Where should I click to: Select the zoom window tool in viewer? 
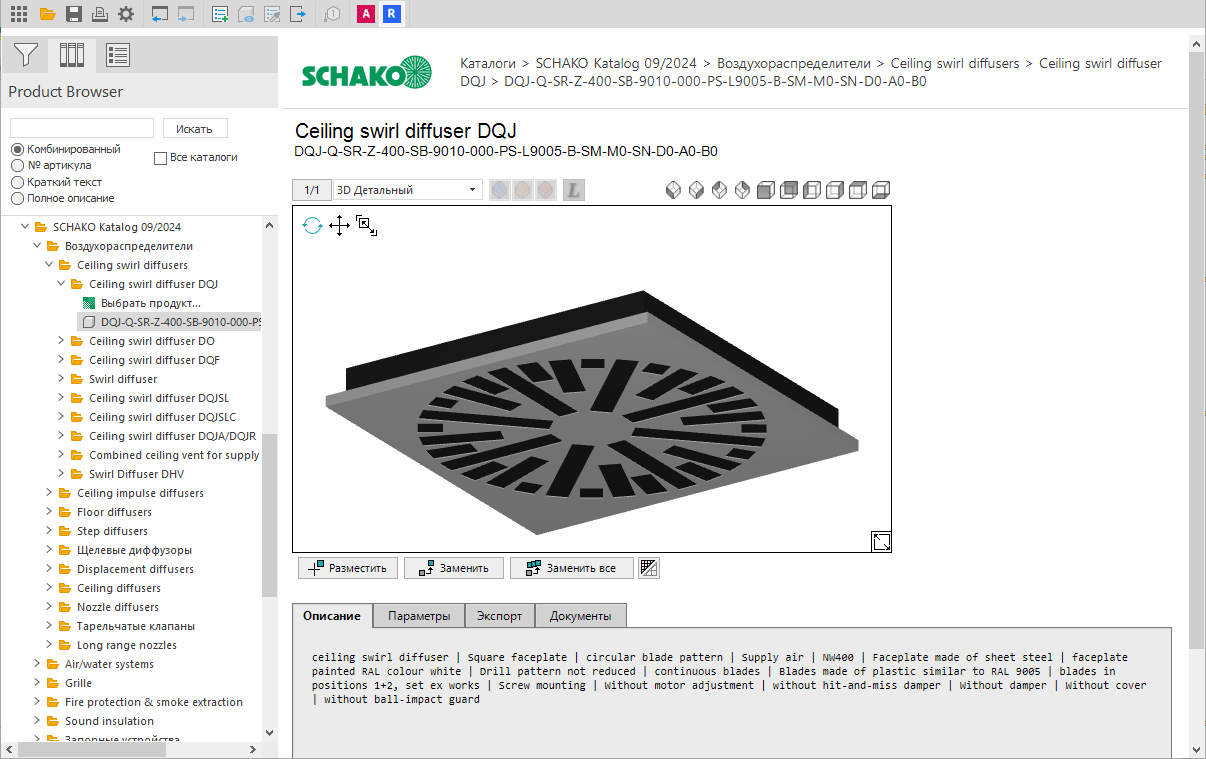point(366,226)
